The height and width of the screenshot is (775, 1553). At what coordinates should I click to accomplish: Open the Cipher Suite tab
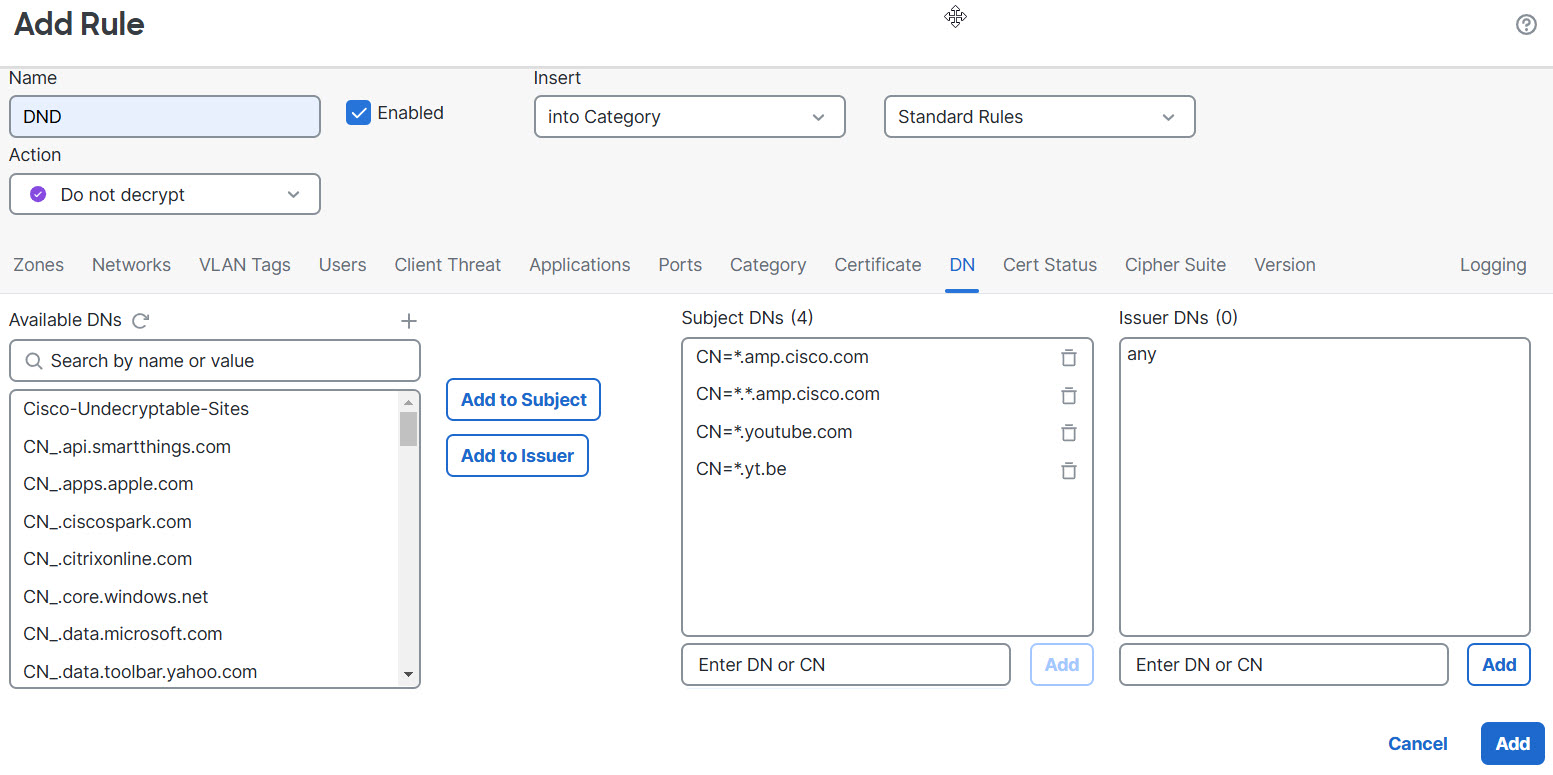[x=1175, y=264]
